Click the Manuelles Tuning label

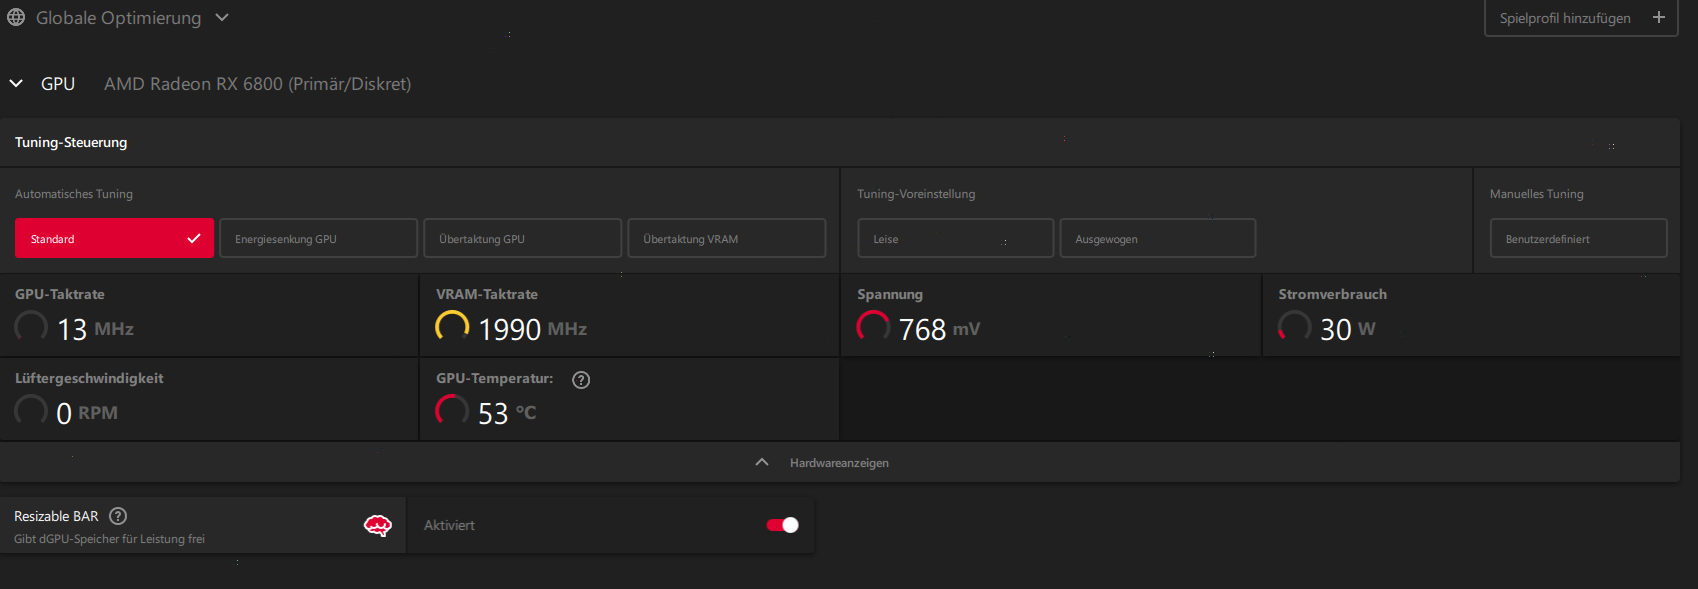pyautogui.click(x=1537, y=194)
